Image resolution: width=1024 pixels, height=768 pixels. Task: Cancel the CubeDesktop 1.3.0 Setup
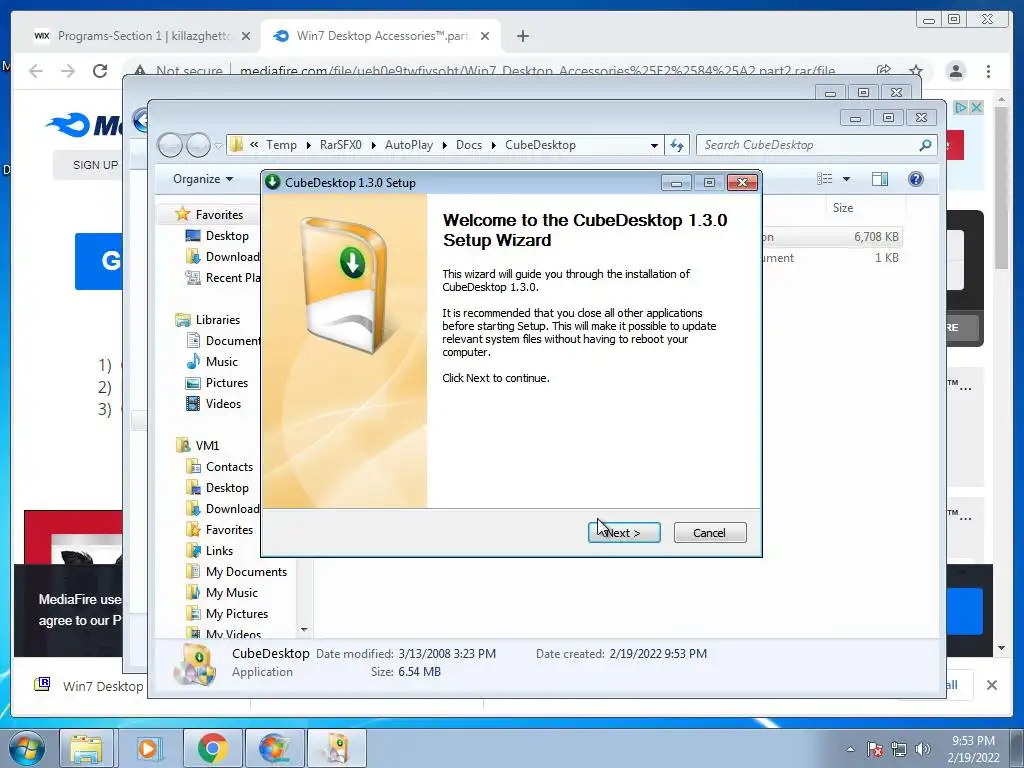point(710,533)
